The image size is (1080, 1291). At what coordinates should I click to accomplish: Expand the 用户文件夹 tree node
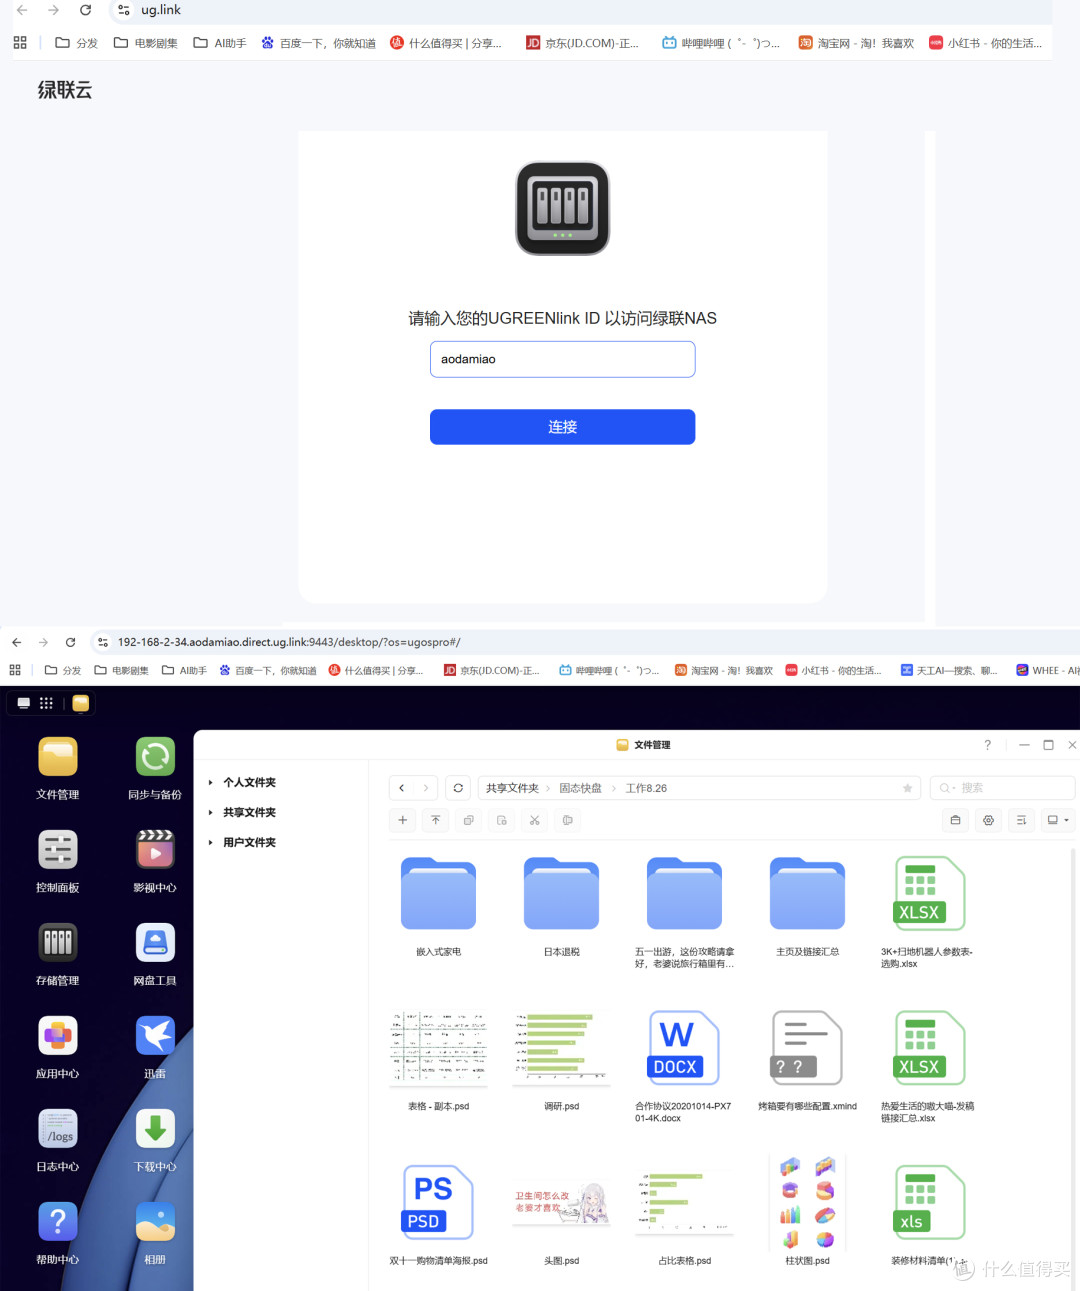point(210,843)
